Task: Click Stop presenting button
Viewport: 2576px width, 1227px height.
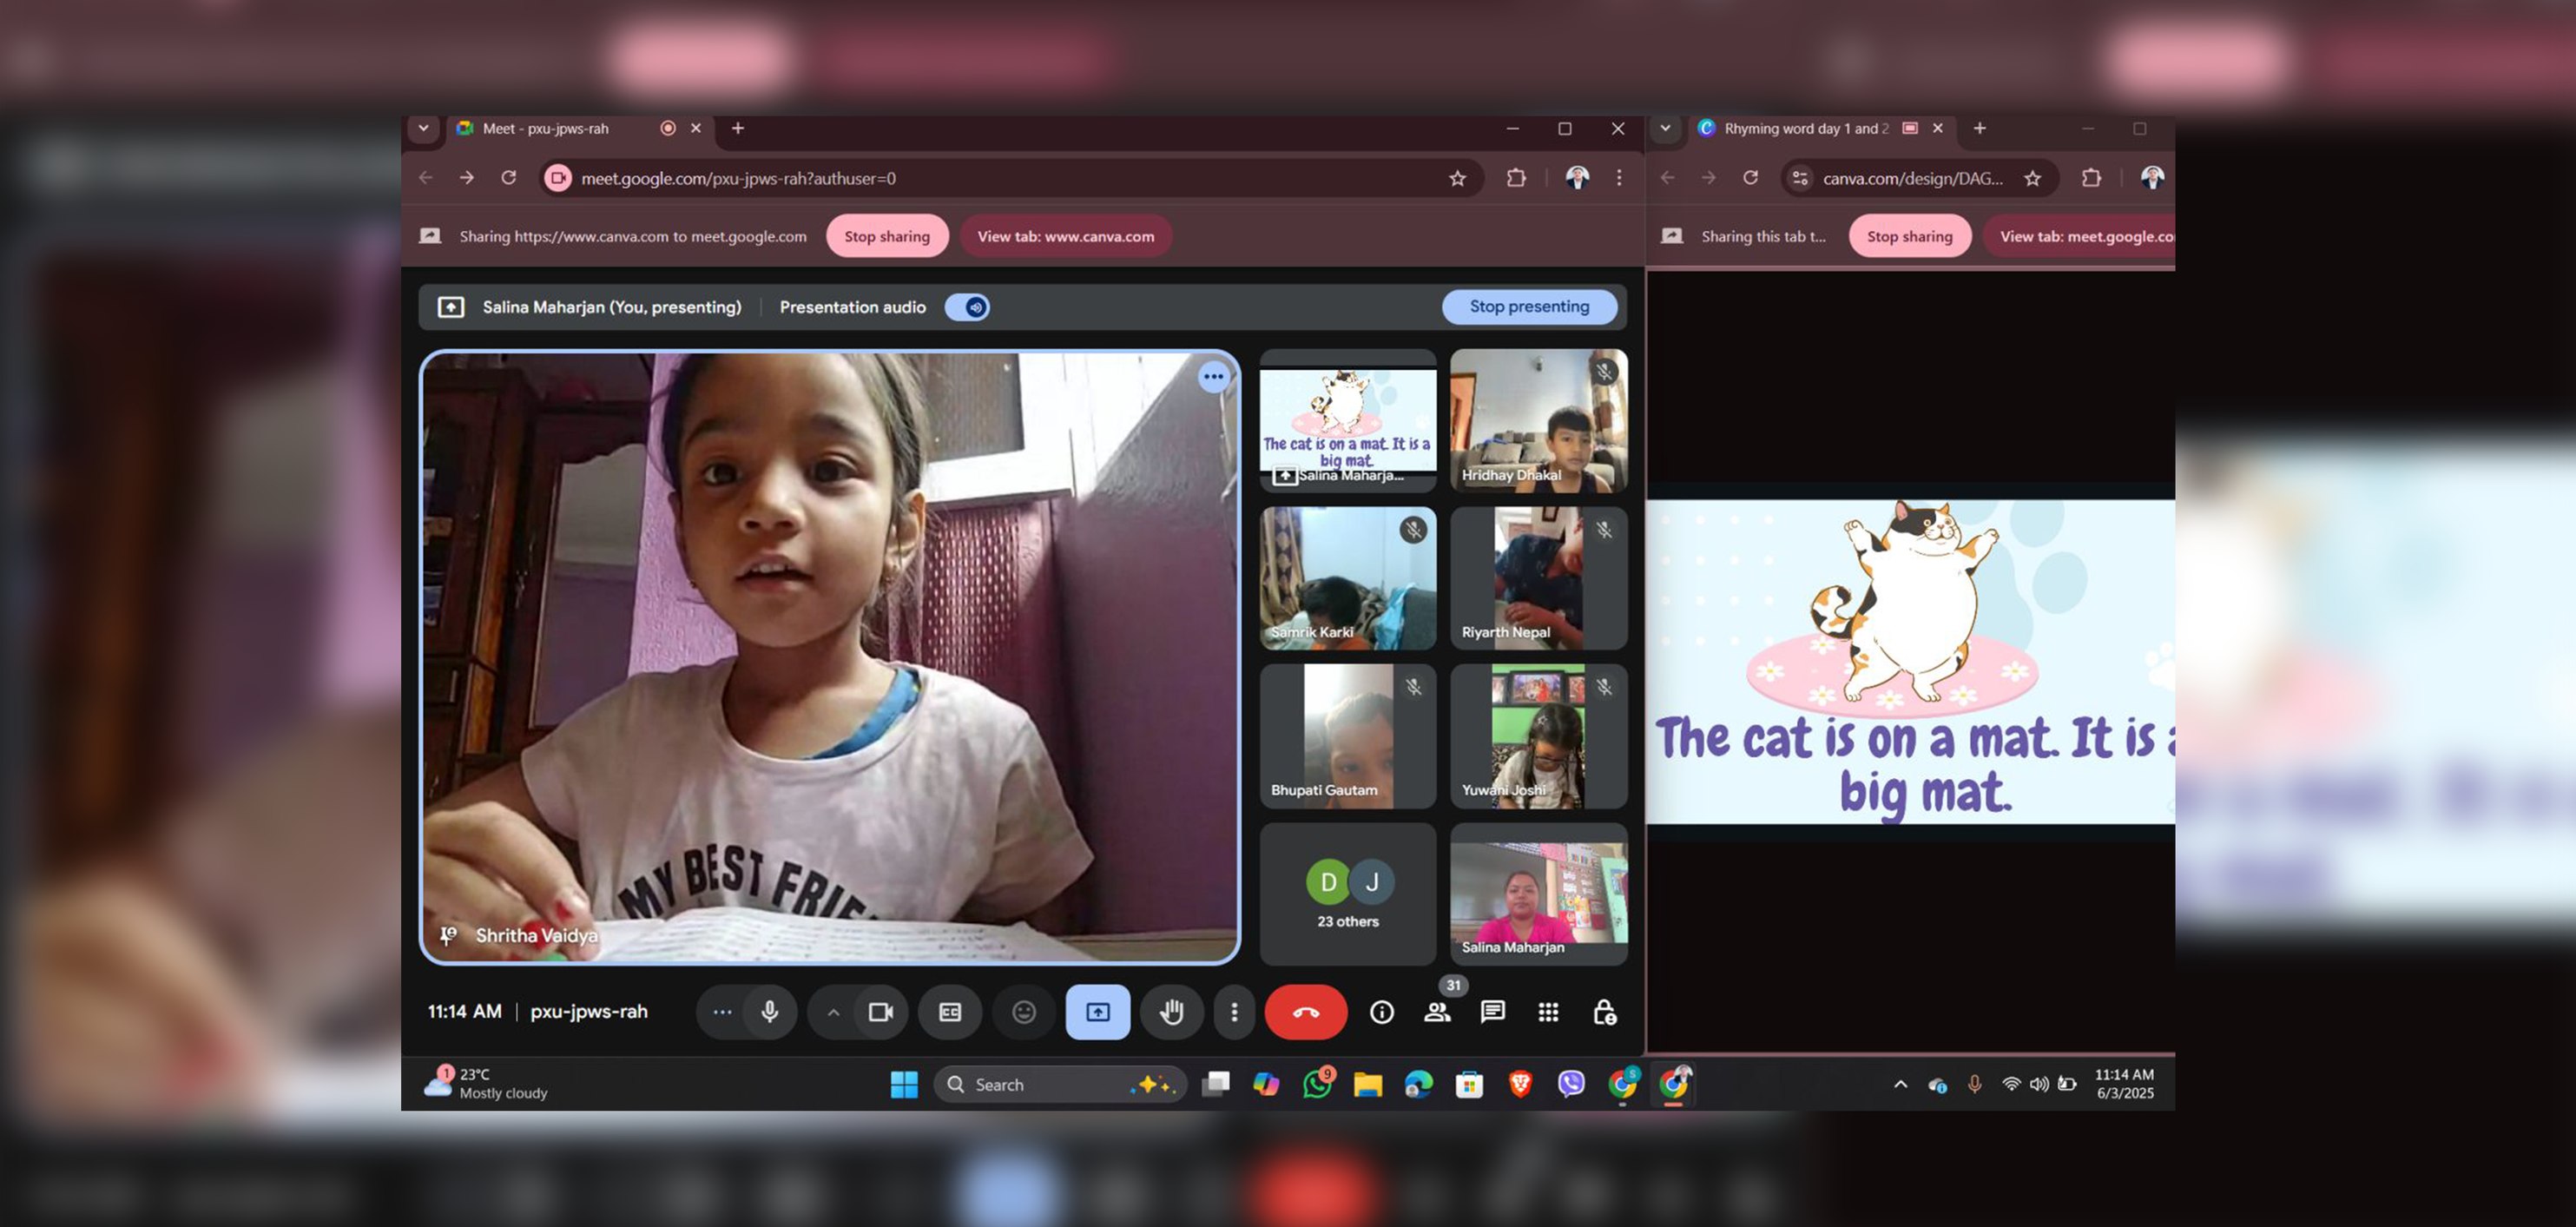Action: click(x=1529, y=307)
